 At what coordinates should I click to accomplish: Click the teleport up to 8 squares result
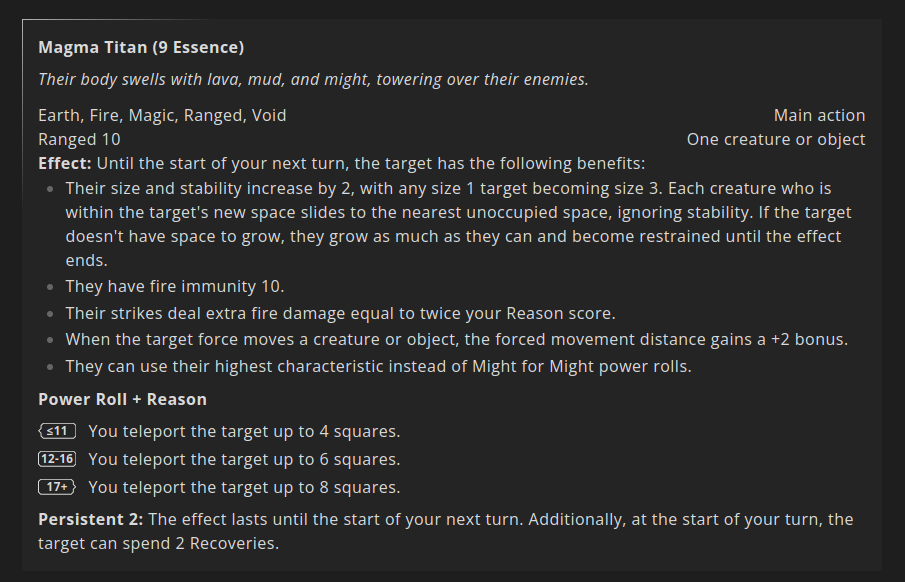(x=244, y=488)
